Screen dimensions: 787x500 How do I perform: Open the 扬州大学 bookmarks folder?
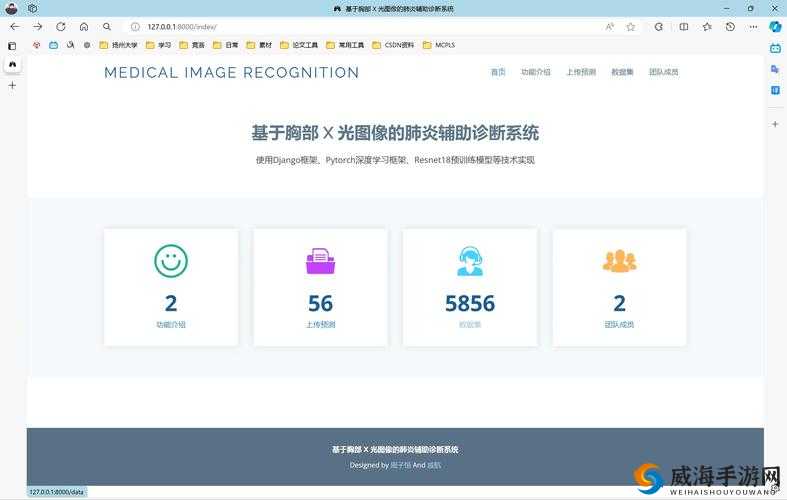tap(118, 45)
